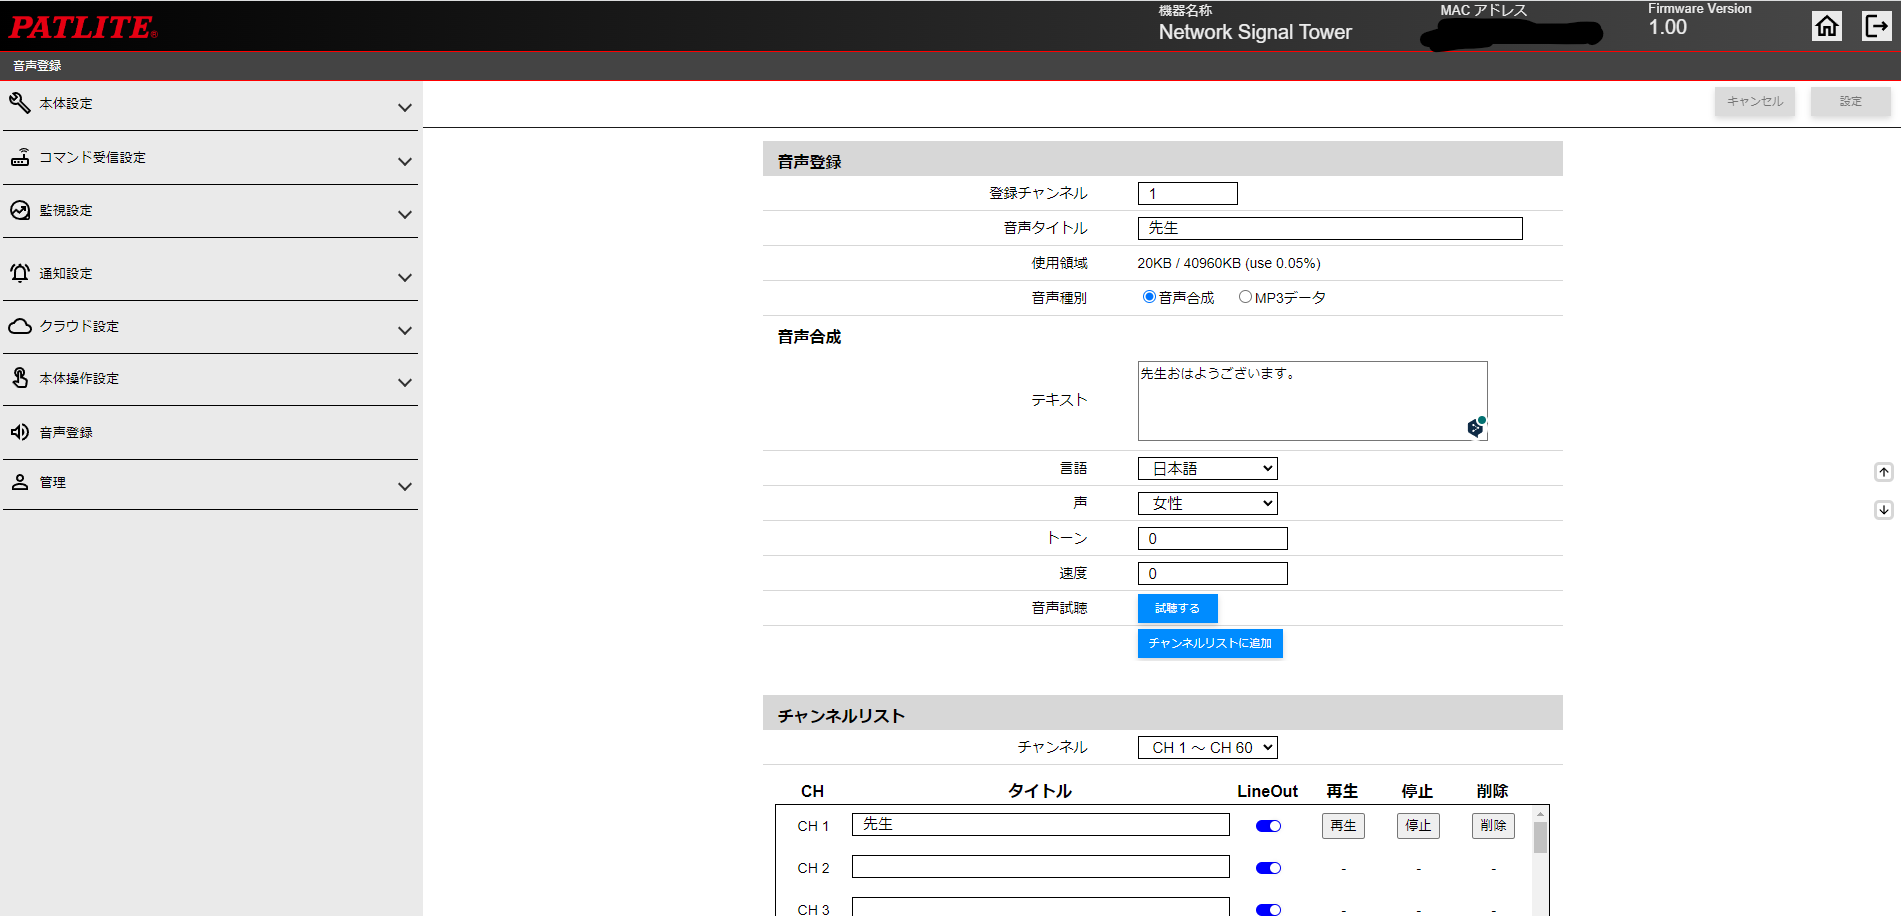Click the bell icon for 通知設定

pos(20,273)
